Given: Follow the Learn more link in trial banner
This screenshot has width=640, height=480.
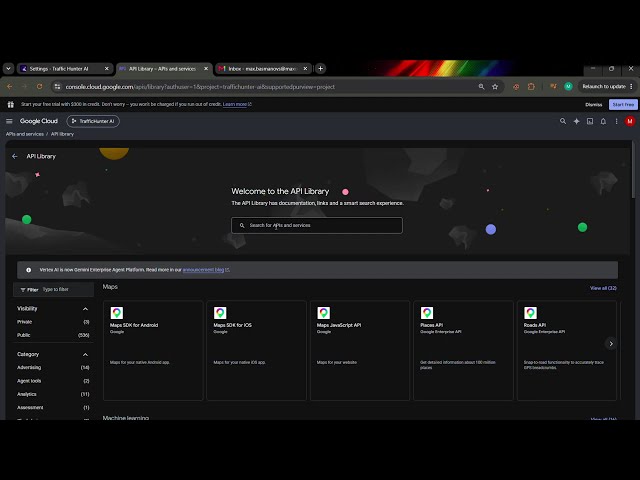Looking at the screenshot, I should [x=237, y=104].
